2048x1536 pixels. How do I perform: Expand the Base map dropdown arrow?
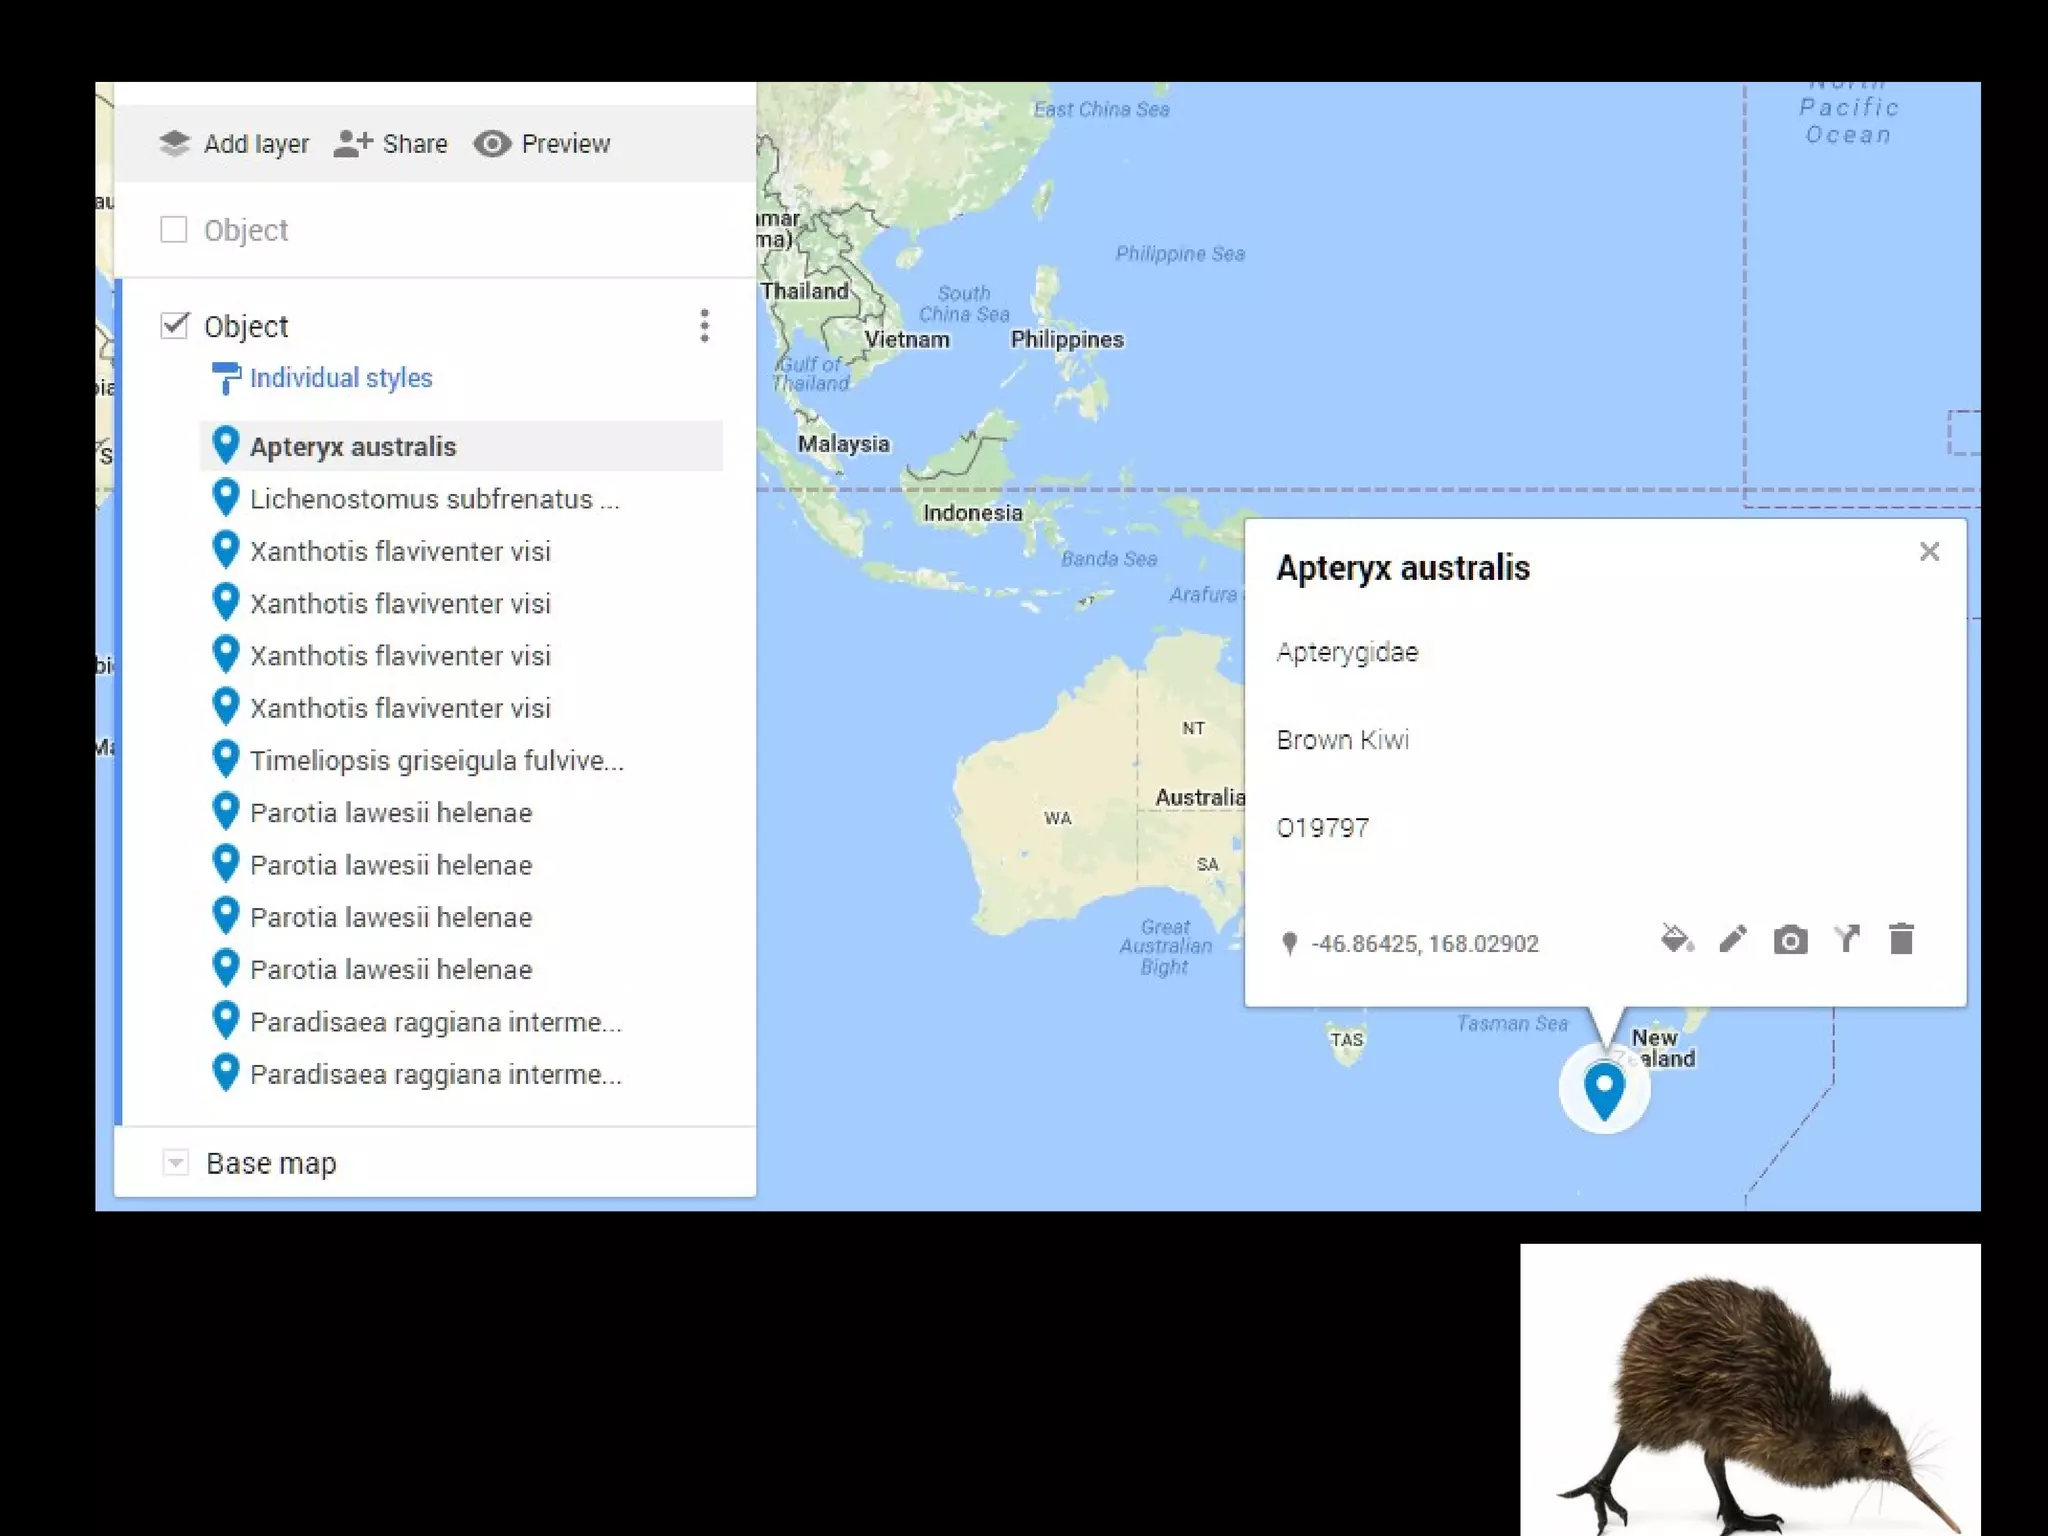[x=176, y=1163]
